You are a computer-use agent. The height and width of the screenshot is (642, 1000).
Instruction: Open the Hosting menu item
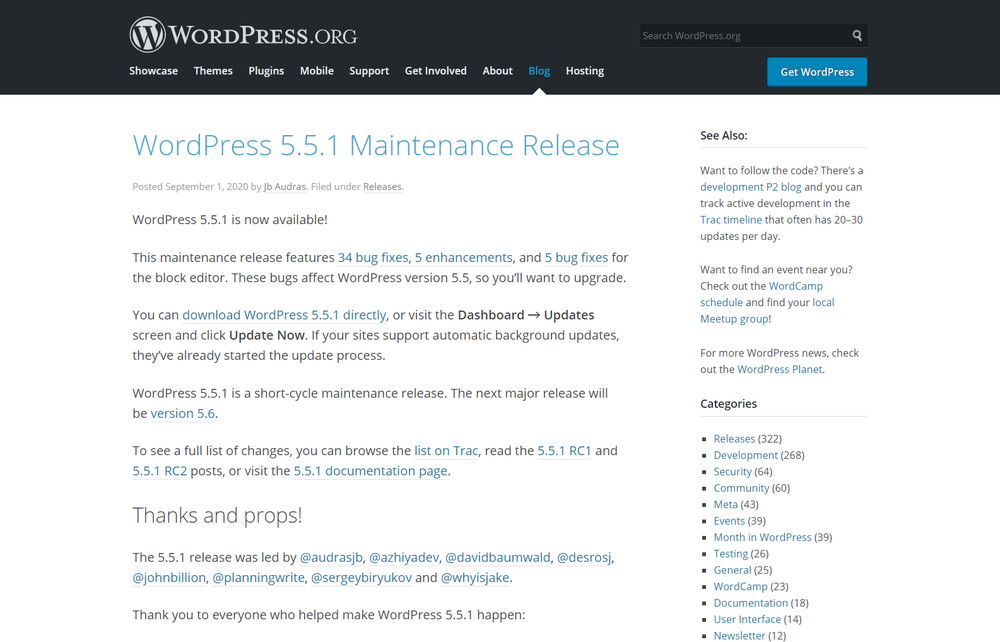click(585, 71)
